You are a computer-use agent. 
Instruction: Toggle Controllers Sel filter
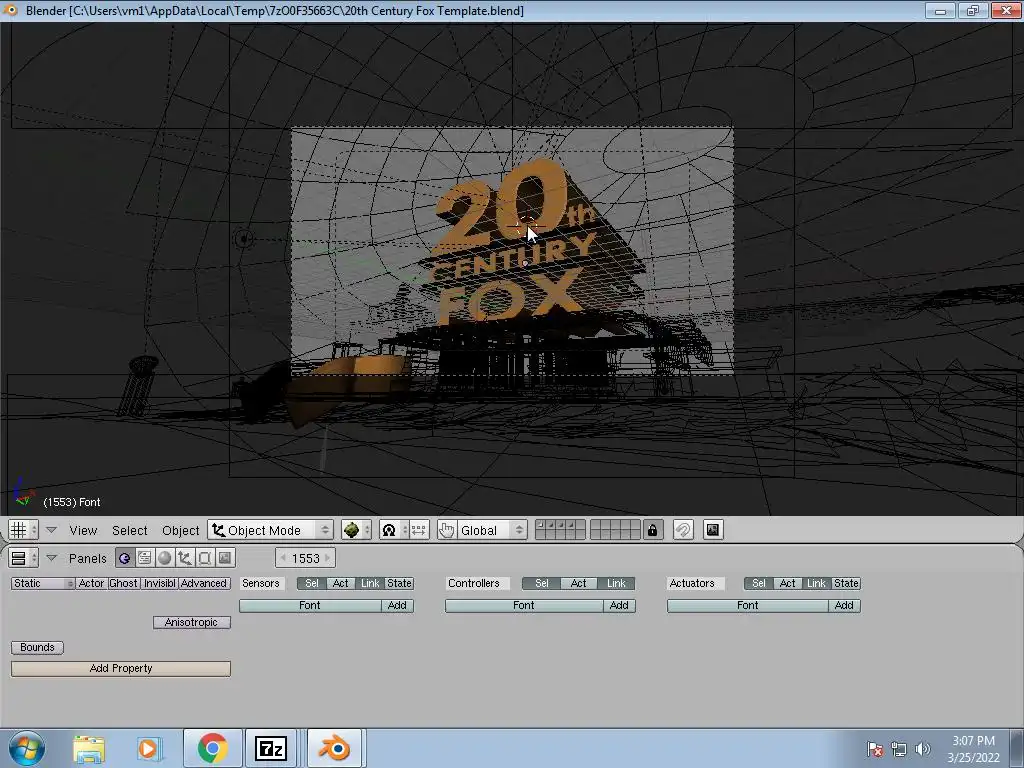point(541,583)
